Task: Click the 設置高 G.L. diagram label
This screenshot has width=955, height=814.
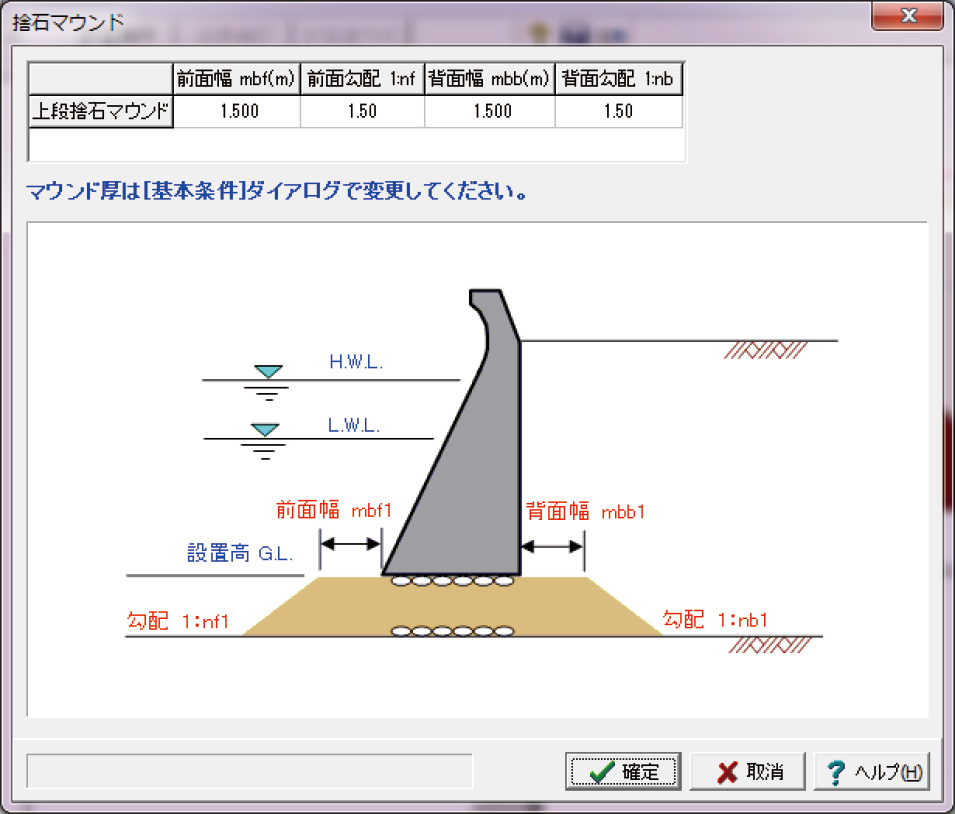Action: pos(240,553)
